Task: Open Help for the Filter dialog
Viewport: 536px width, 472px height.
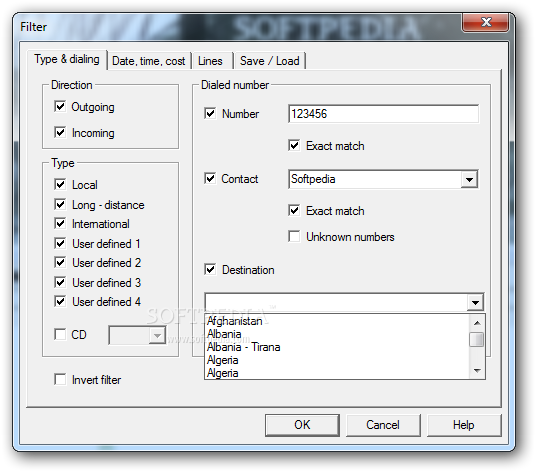Action: (x=464, y=425)
